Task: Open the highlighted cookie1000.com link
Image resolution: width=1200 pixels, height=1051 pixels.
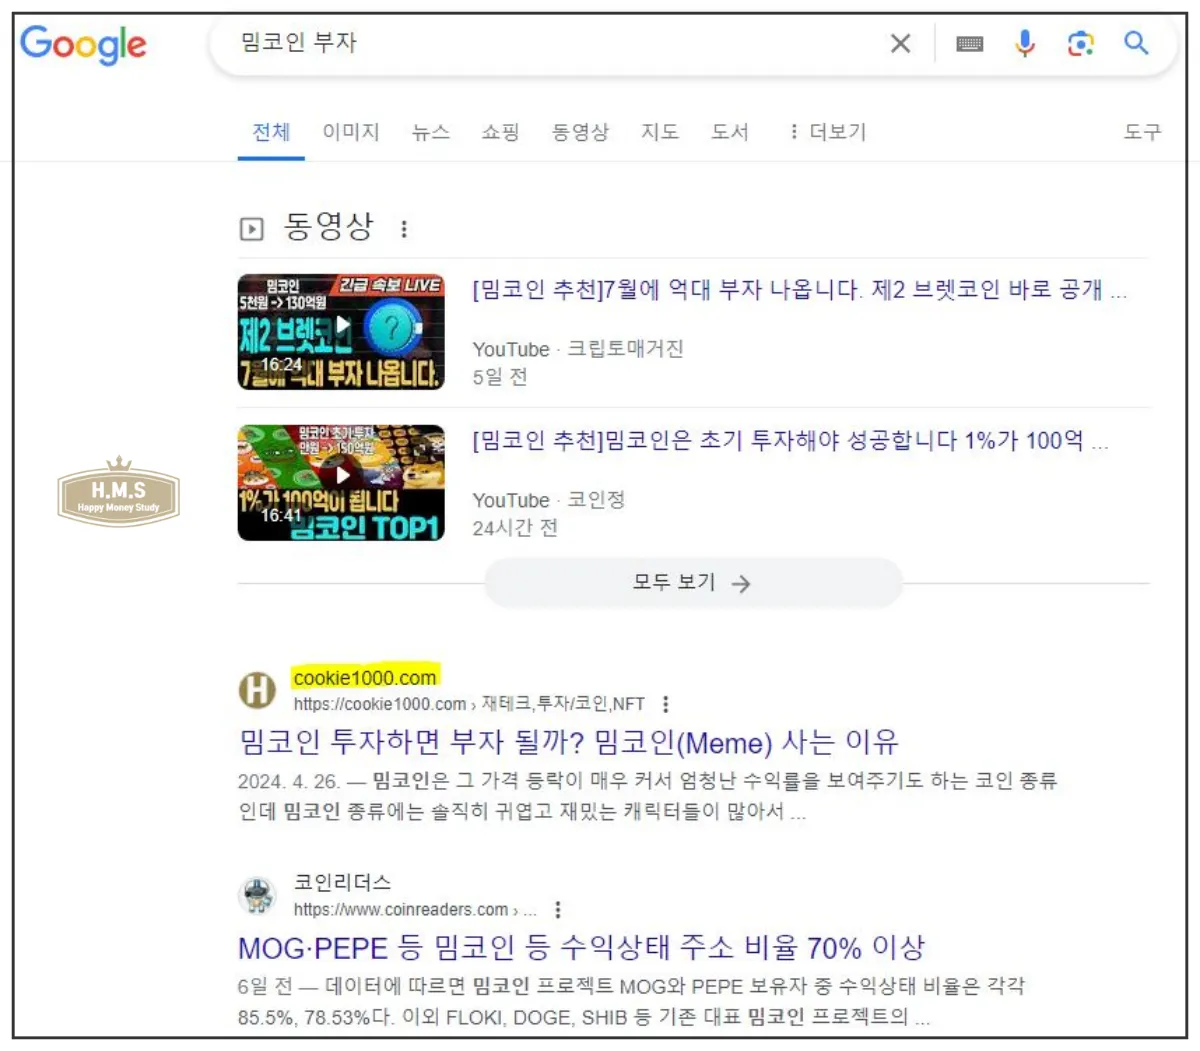Action: (364, 676)
